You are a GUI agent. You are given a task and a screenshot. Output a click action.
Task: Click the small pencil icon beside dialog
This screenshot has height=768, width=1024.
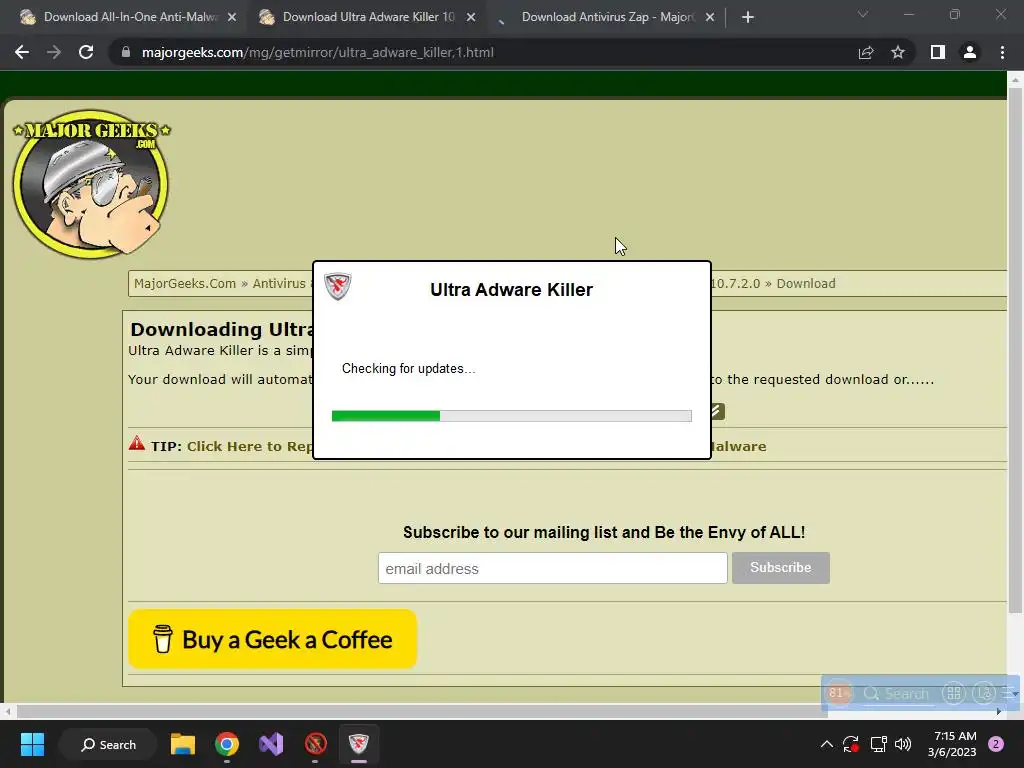(x=717, y=411)
